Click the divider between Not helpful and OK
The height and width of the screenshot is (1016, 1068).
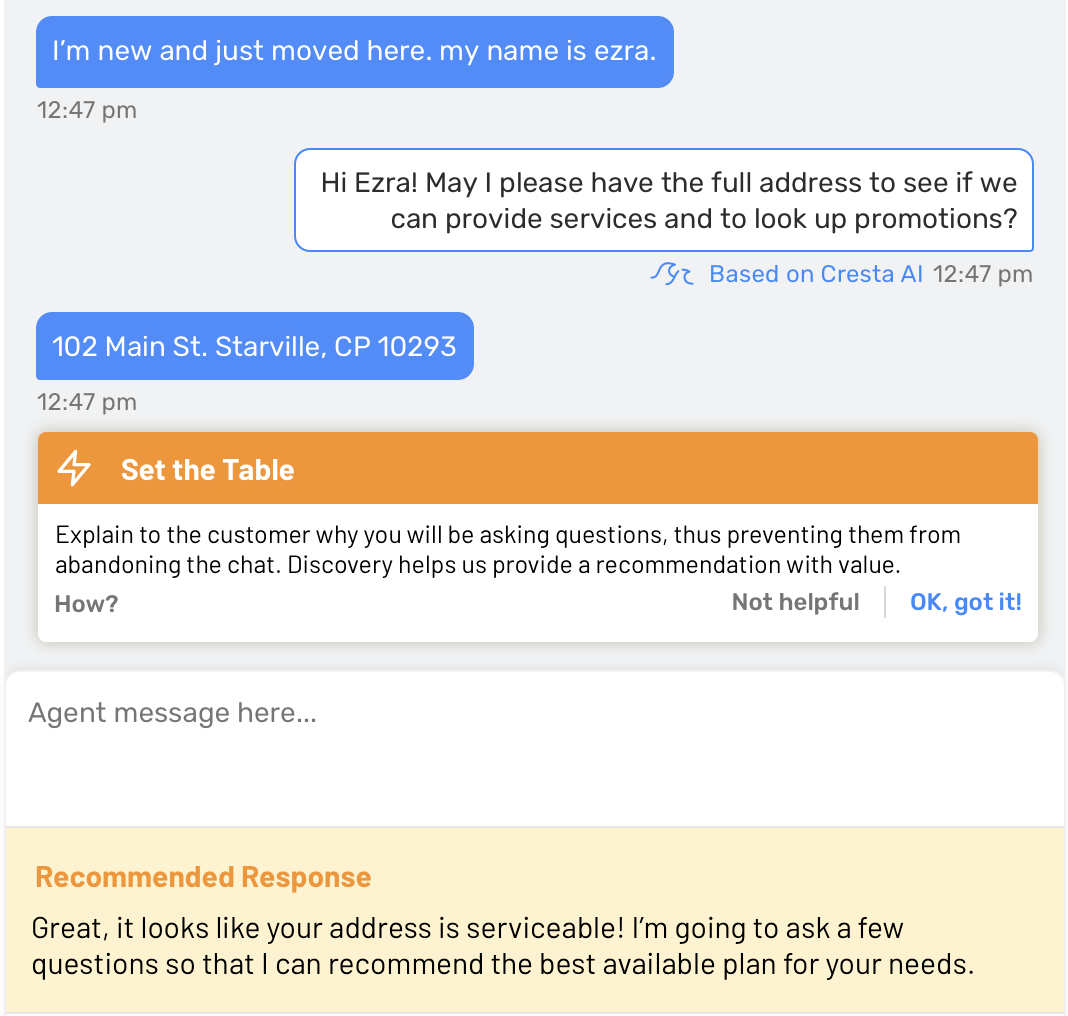[x=885, y=602]
